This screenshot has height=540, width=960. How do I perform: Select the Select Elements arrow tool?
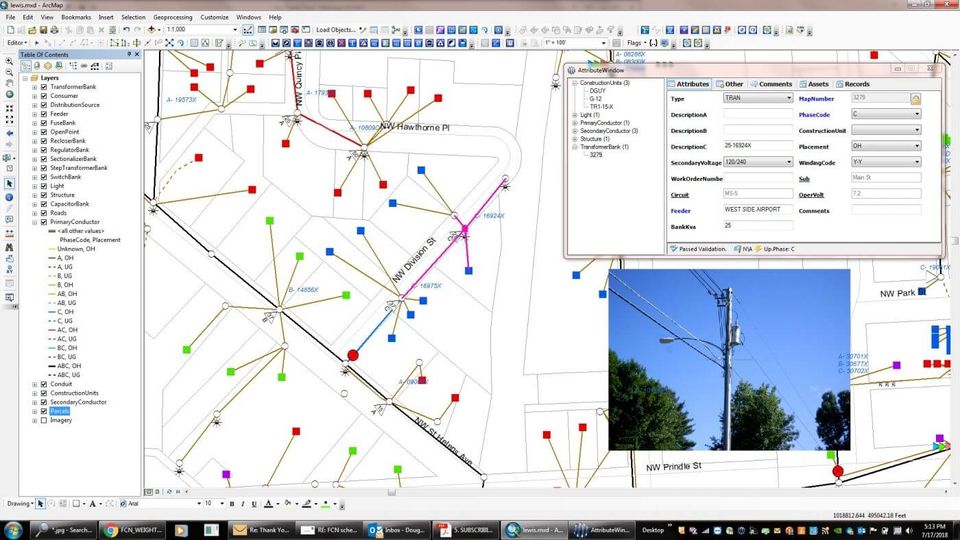coord(10,184)
